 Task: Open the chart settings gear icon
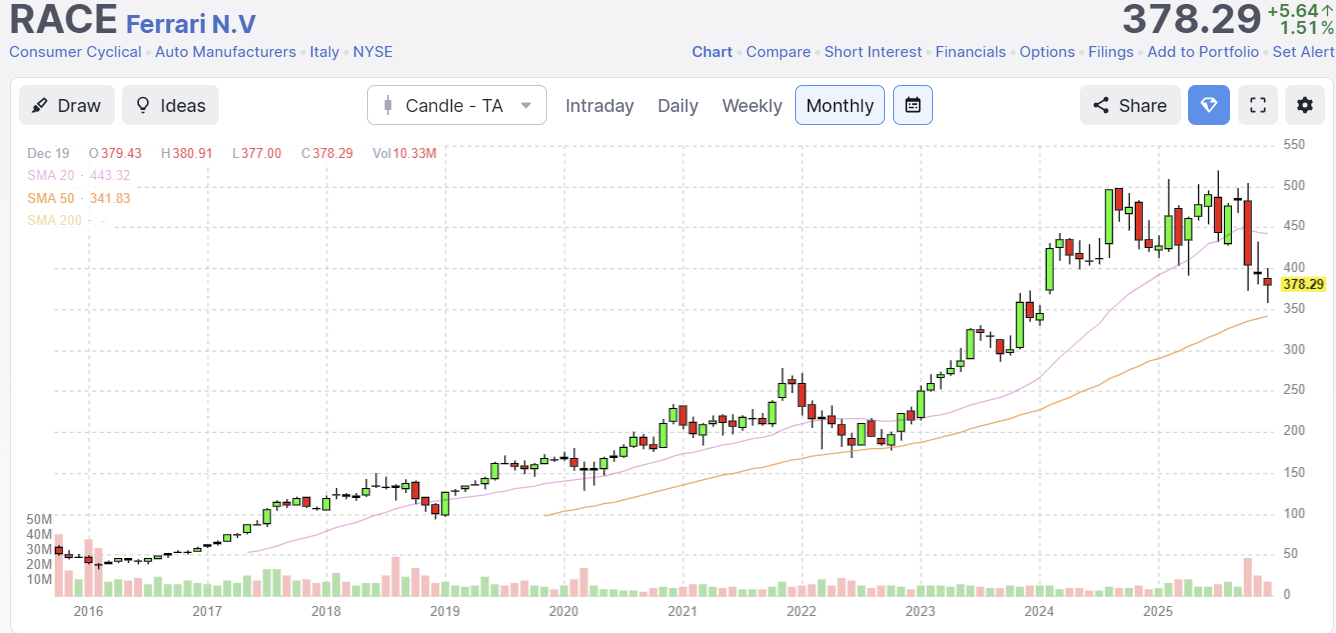click(x=1305, y=105)
